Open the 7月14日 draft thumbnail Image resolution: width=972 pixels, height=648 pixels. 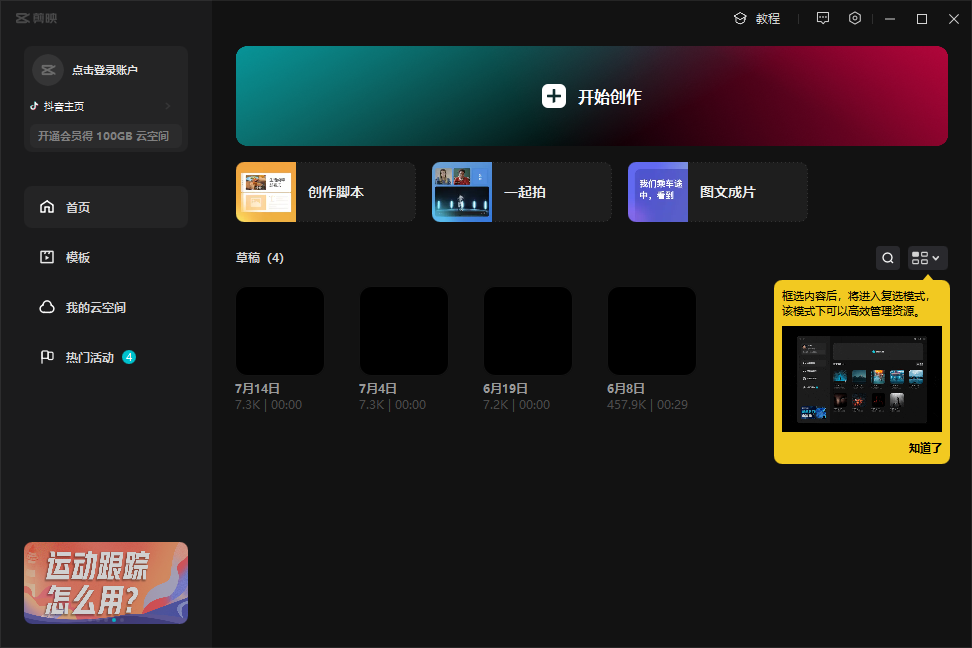(280, 331)
